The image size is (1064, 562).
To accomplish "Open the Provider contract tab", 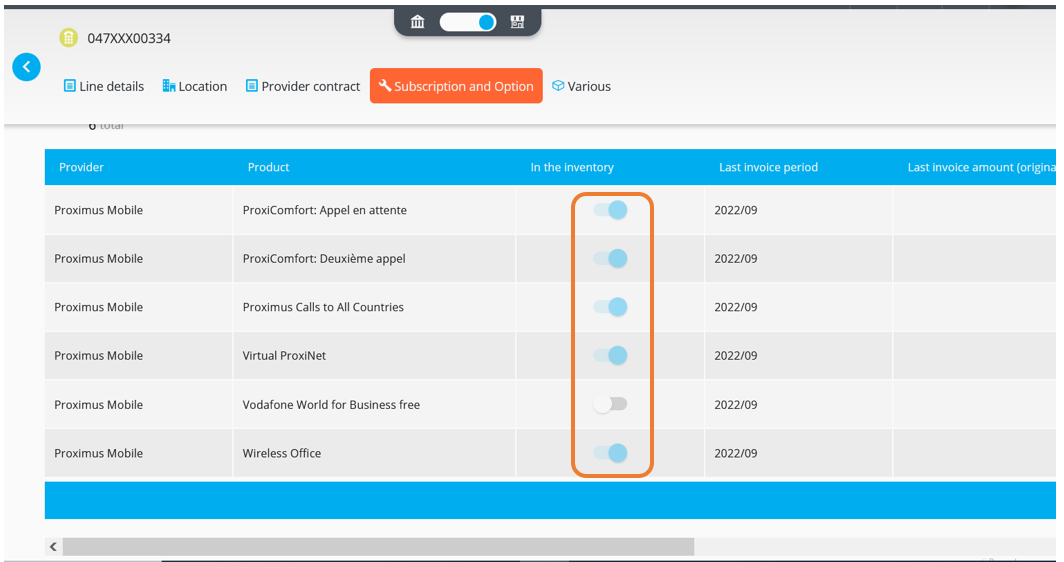I will point(303,86).
